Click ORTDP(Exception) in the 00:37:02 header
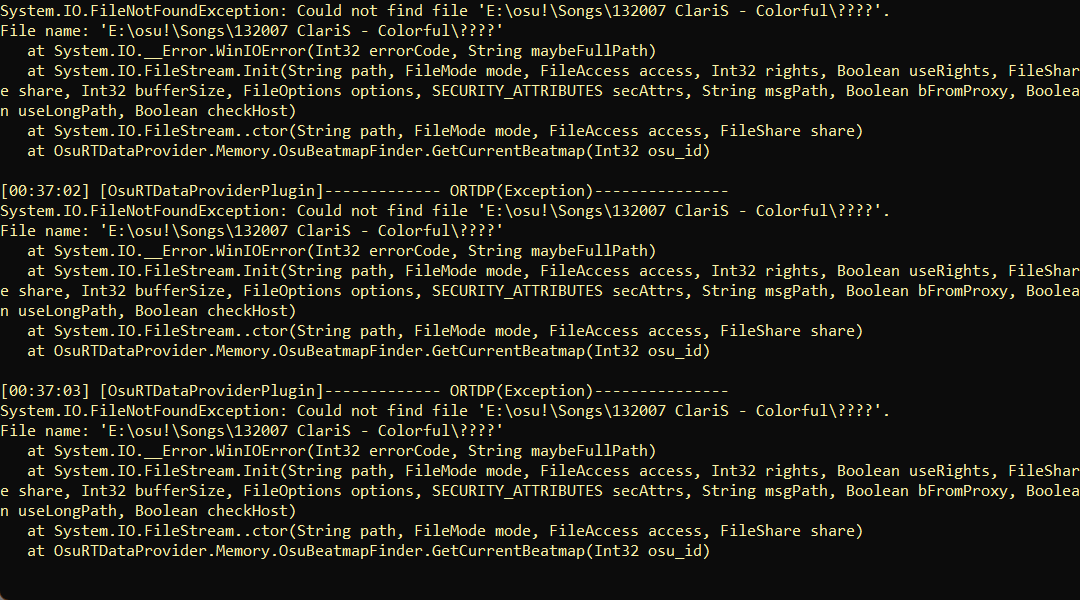 [521, 191]
